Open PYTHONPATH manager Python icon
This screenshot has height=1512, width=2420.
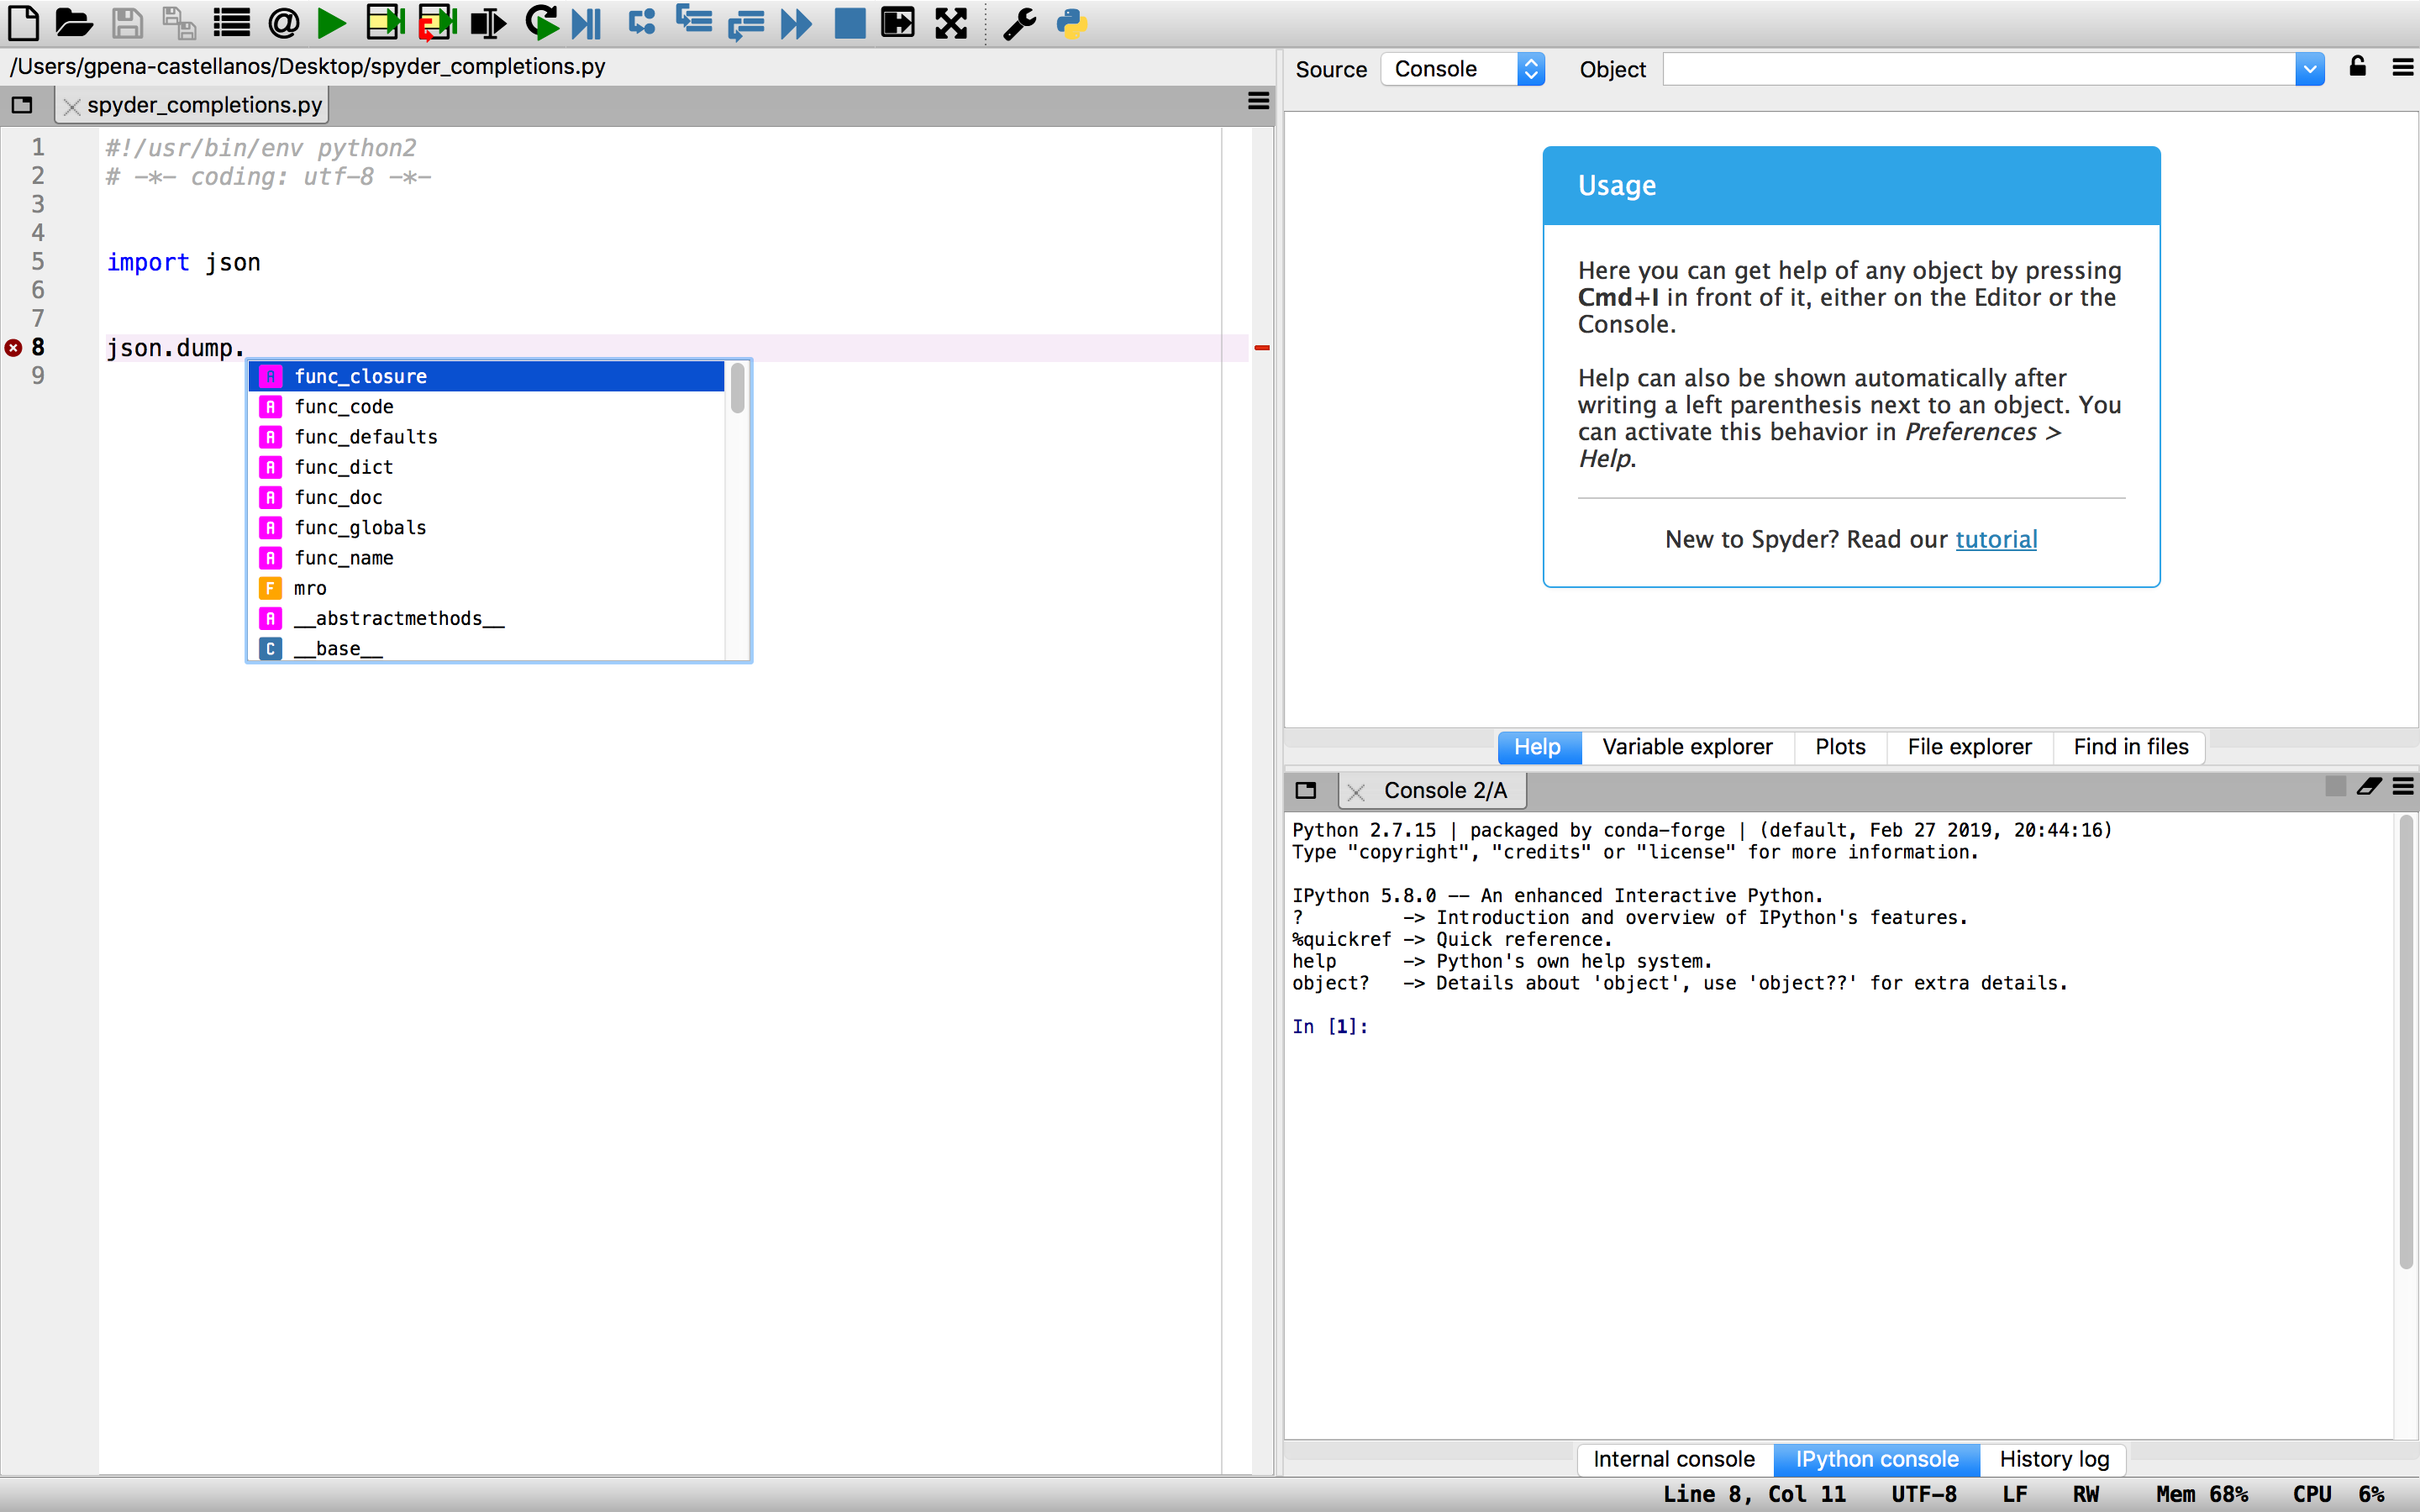click(1071, 23)
